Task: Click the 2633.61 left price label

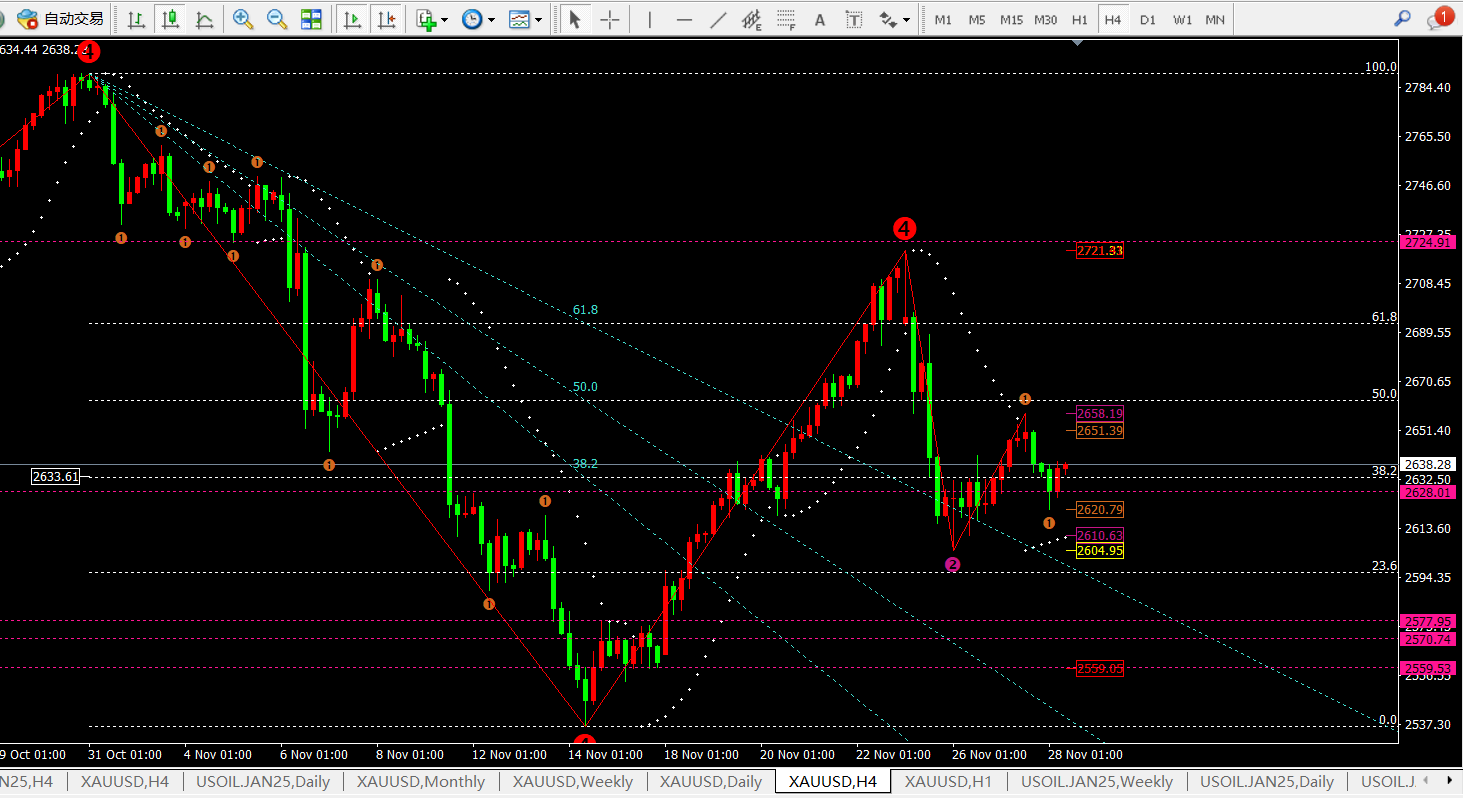Action: (56, 477)
